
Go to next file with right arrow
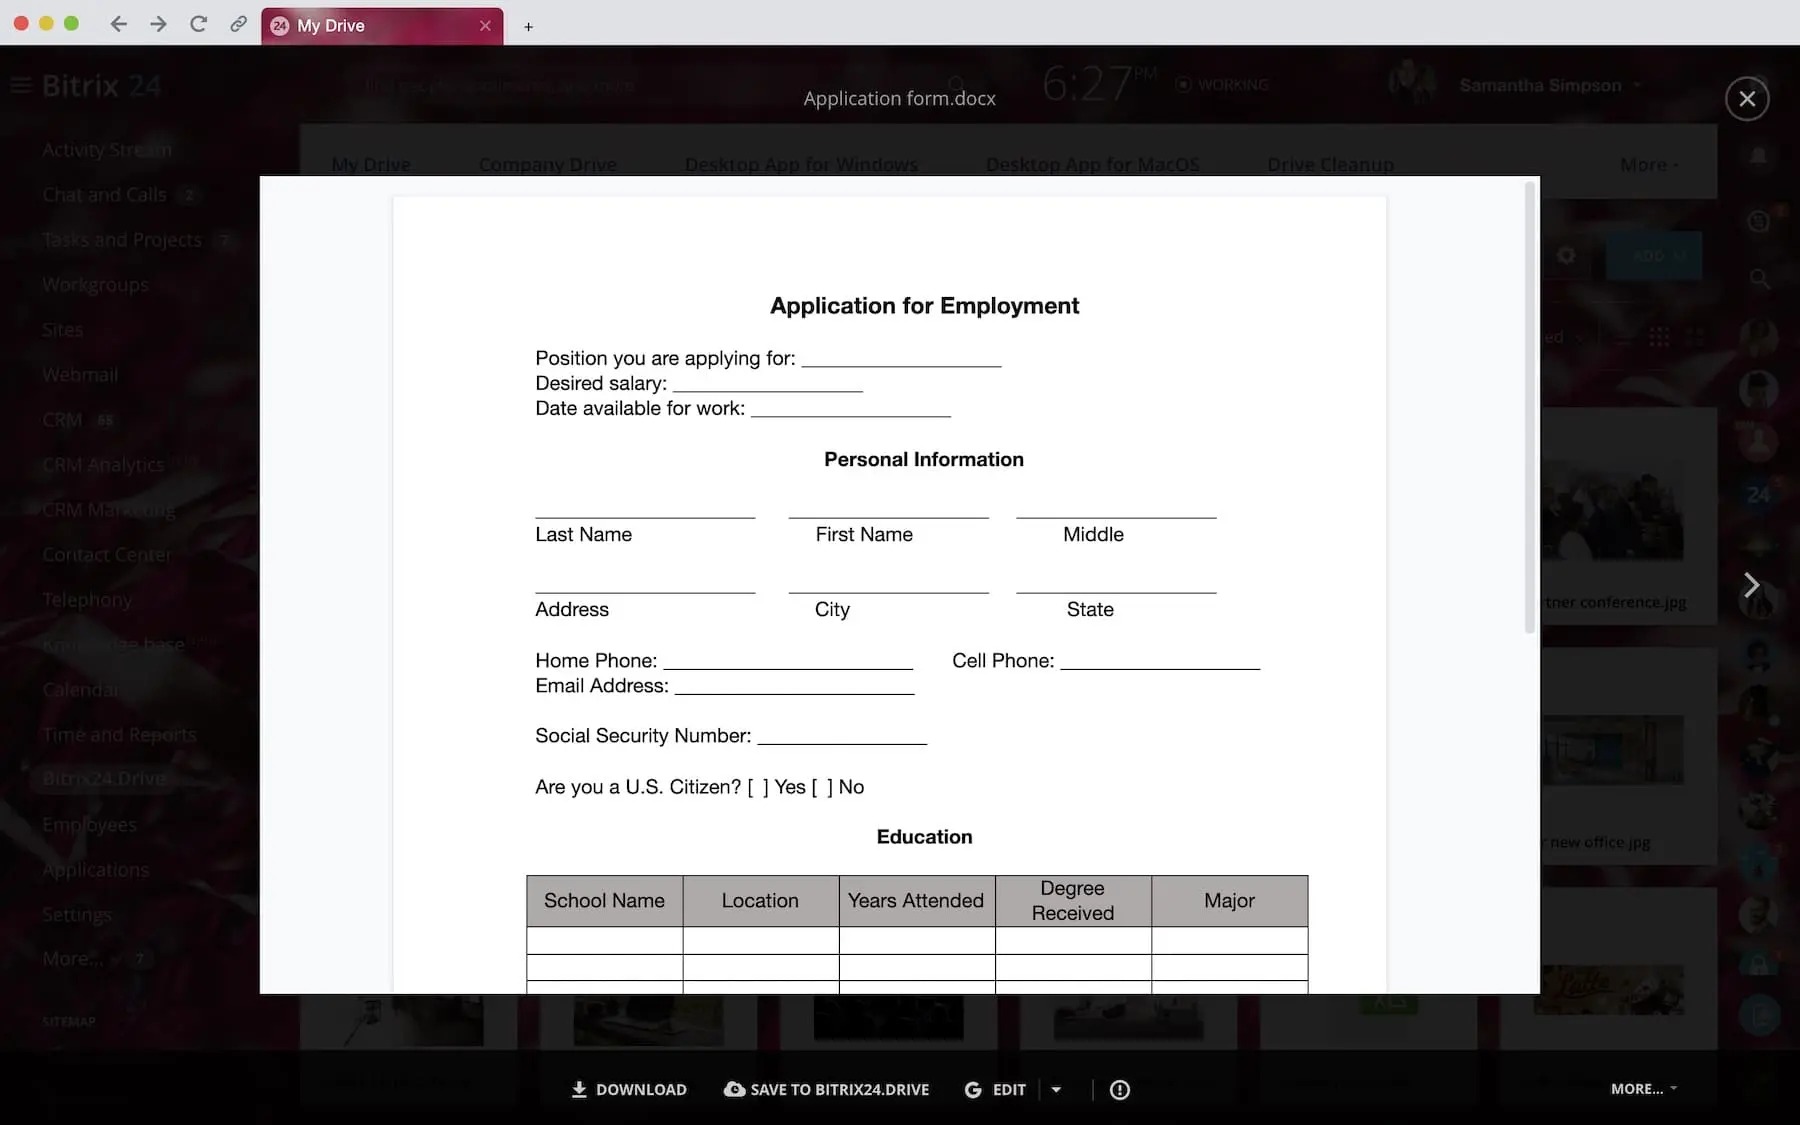[1750, 585]
